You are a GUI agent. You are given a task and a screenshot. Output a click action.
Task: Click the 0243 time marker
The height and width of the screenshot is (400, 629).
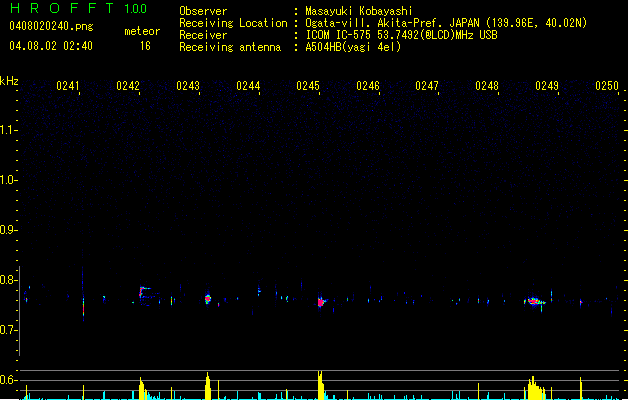click(x=188, y=86)
